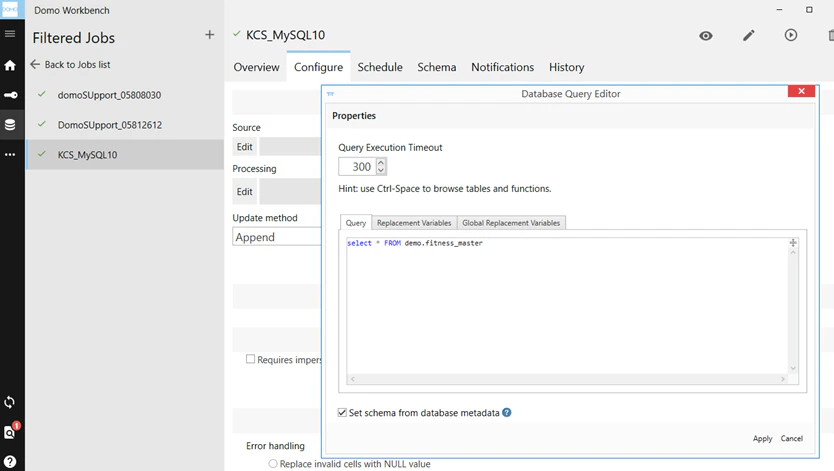The height and width of the screenshot is (471, 834).
Task: Increase Query Execution Timeout value
Action: click(381, 162)
